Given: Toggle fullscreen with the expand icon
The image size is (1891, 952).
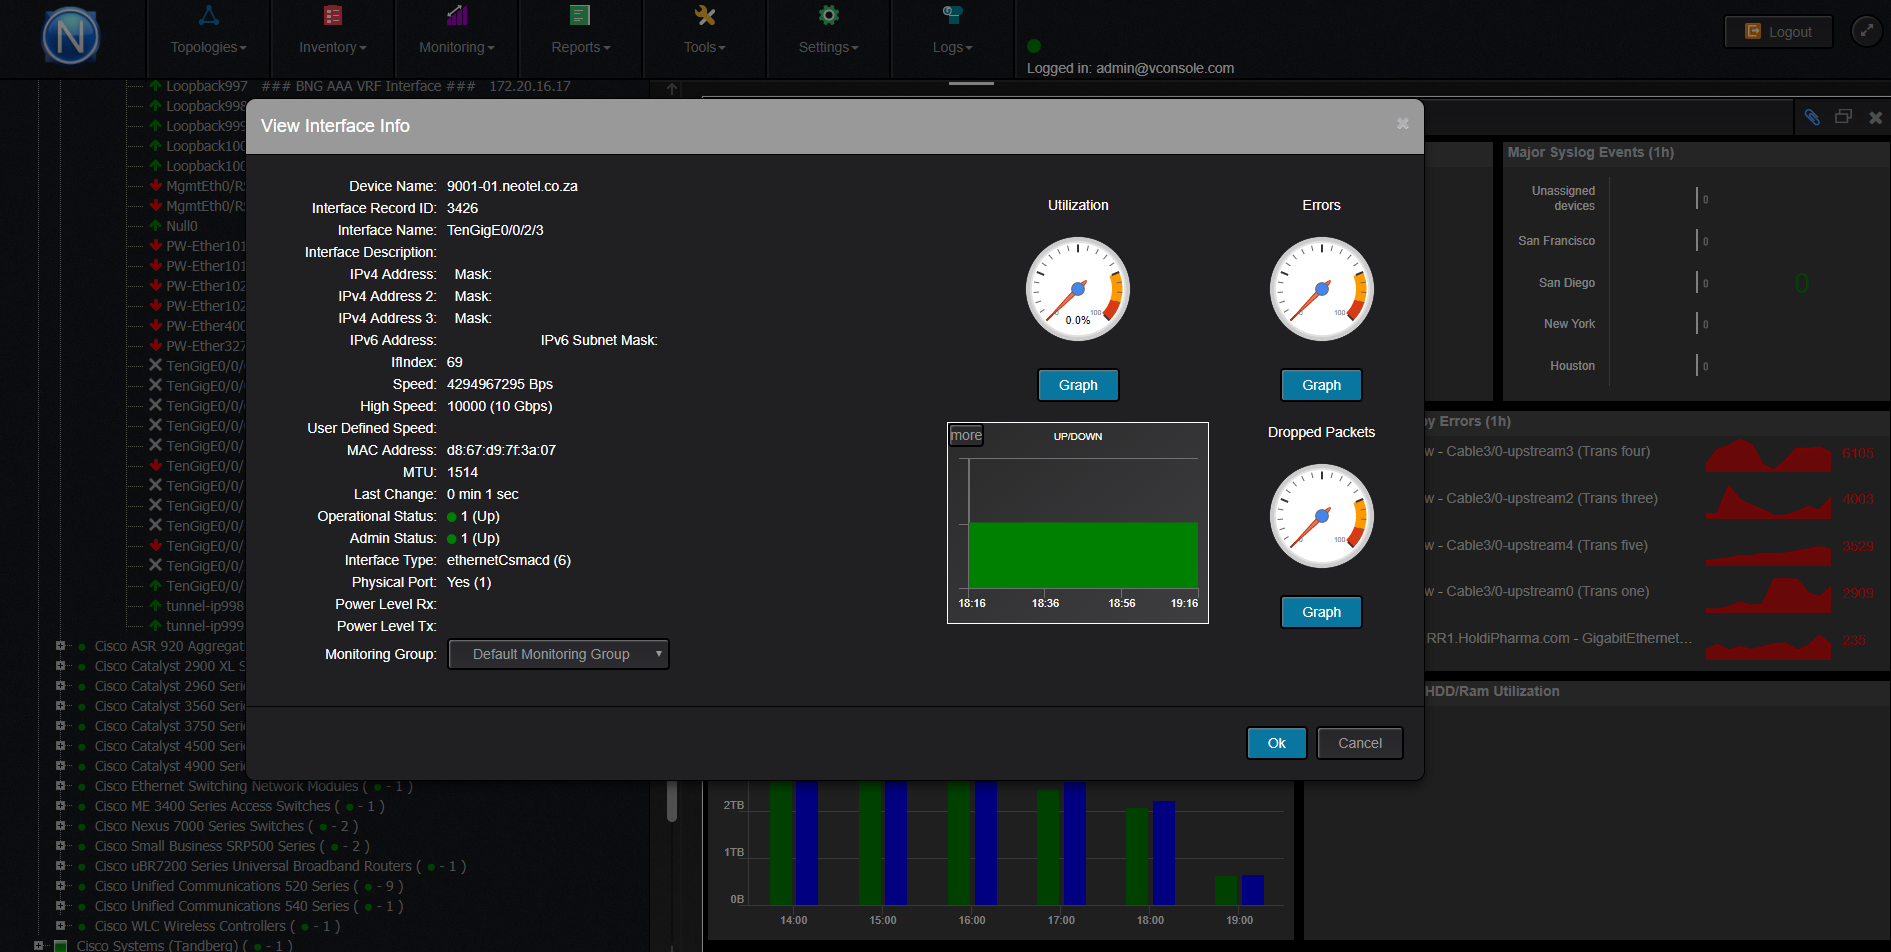Looking at the screenshot, I should [1866, 31].
